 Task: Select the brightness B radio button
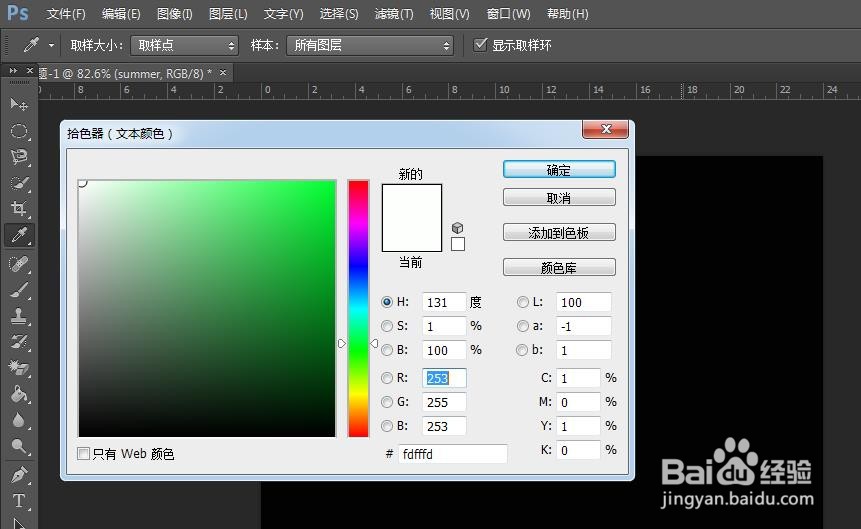(387, 350)
